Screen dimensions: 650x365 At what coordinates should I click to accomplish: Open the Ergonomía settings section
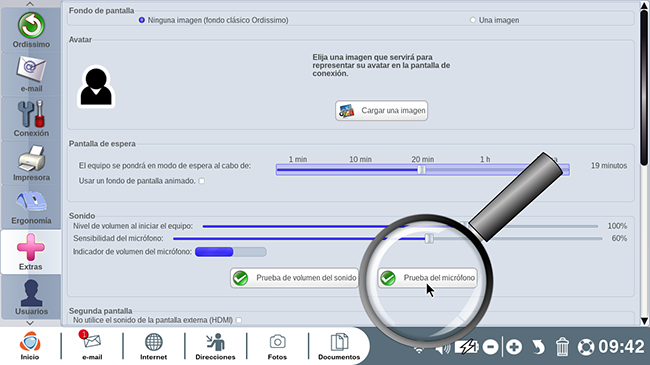pos(31,207)
